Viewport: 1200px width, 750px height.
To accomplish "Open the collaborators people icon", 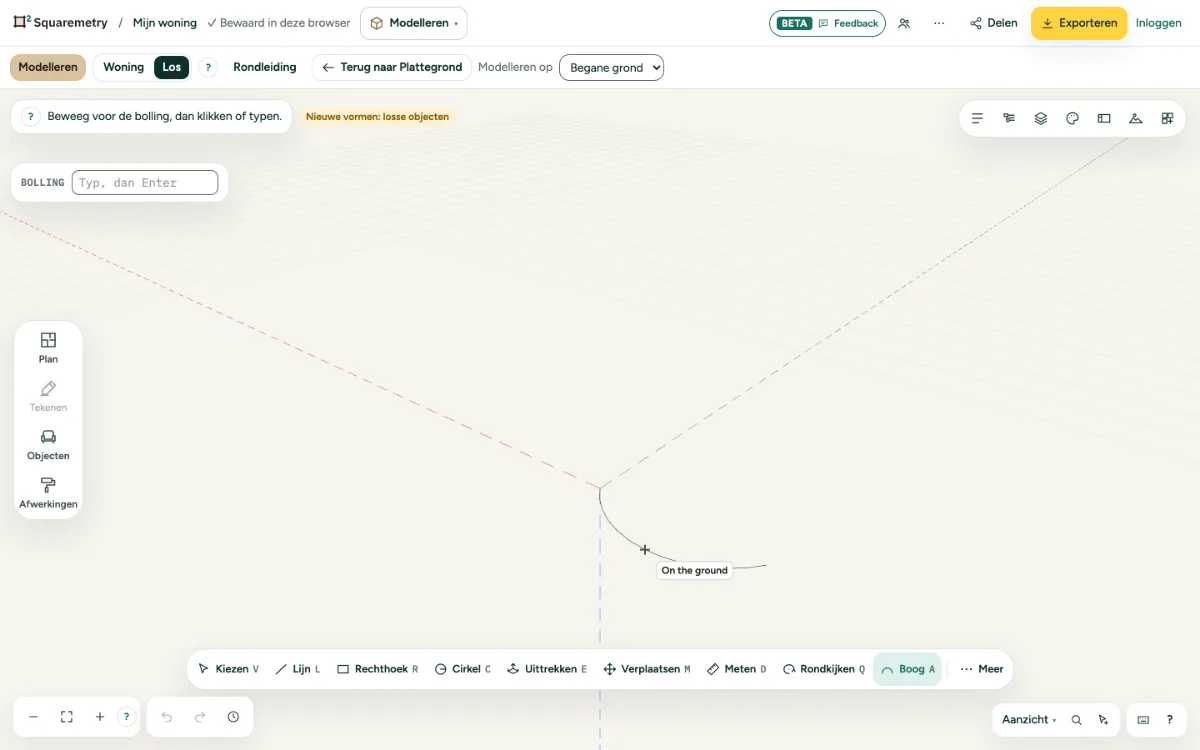I will coord(904,23).
